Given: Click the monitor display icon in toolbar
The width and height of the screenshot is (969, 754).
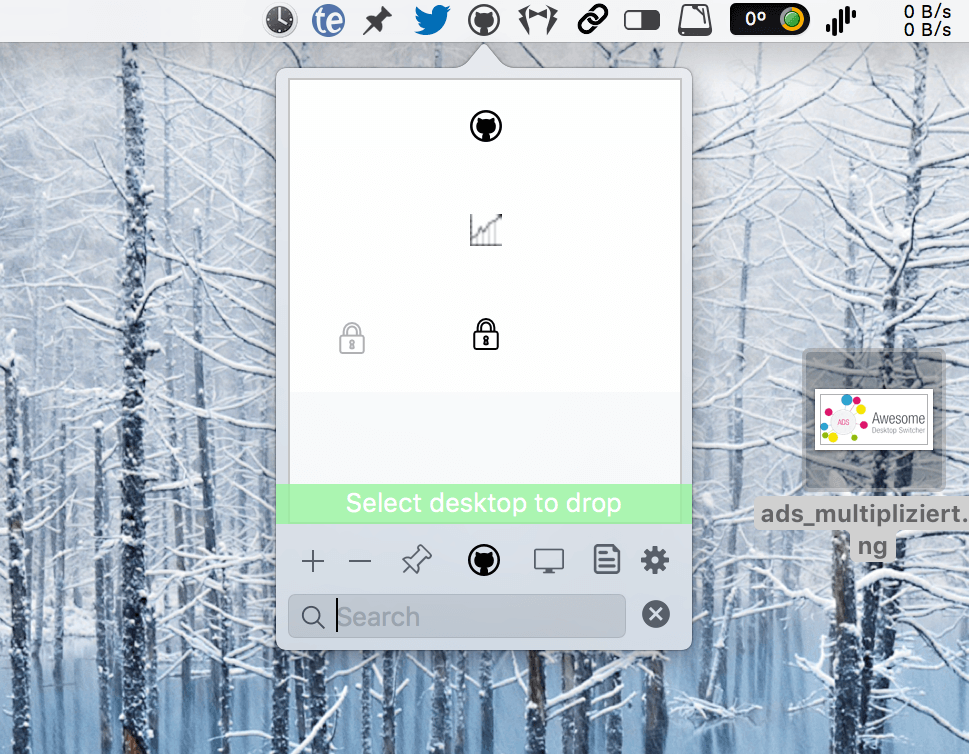Looking at the screenshot, I should (x=547, y=561).
